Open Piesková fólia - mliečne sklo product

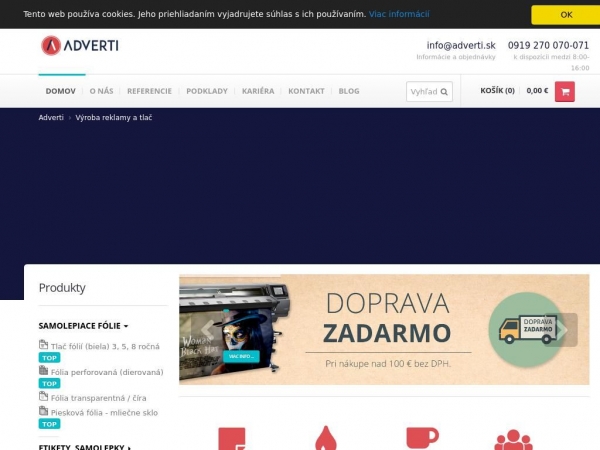[104, 412]
